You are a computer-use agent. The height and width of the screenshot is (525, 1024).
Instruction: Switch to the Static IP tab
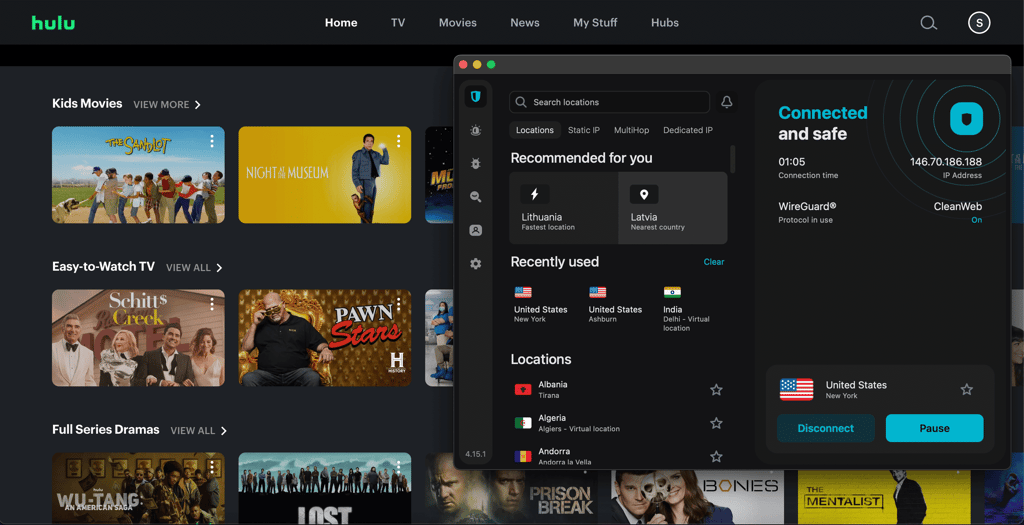click(x=584, y=130)
